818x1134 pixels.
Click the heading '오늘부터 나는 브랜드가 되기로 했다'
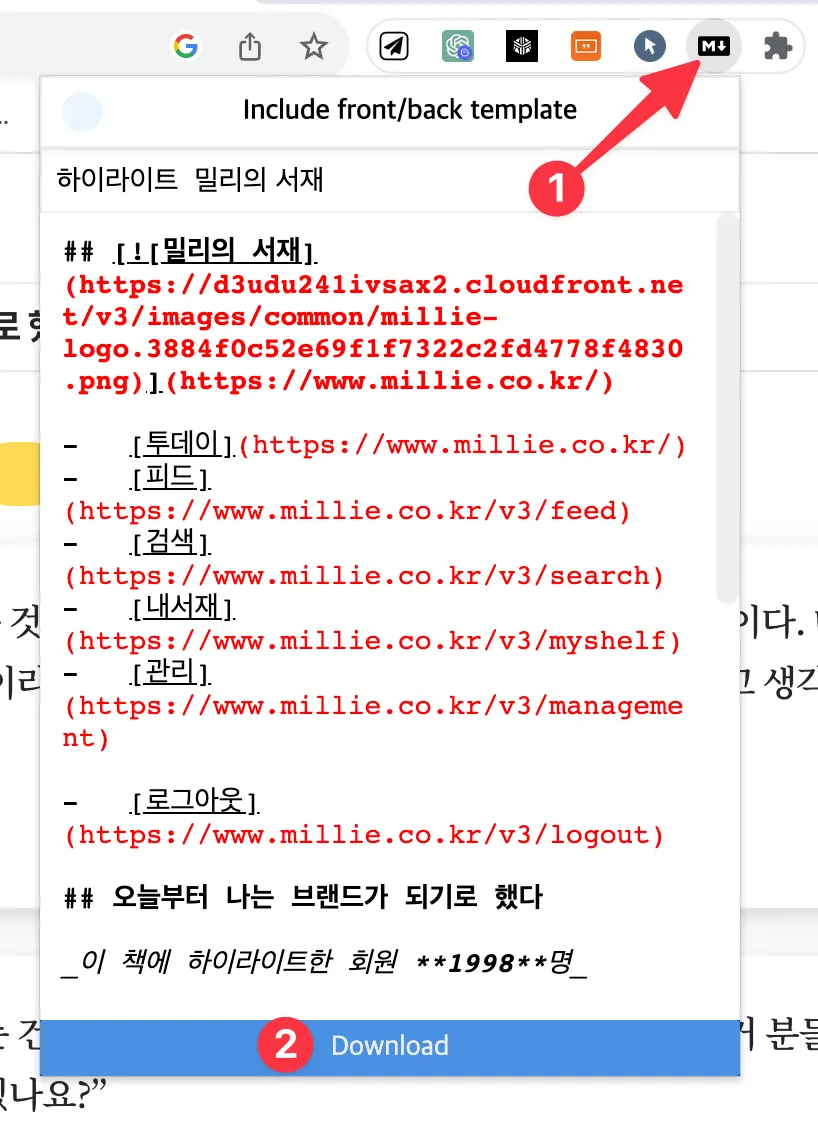pos(327,897)
